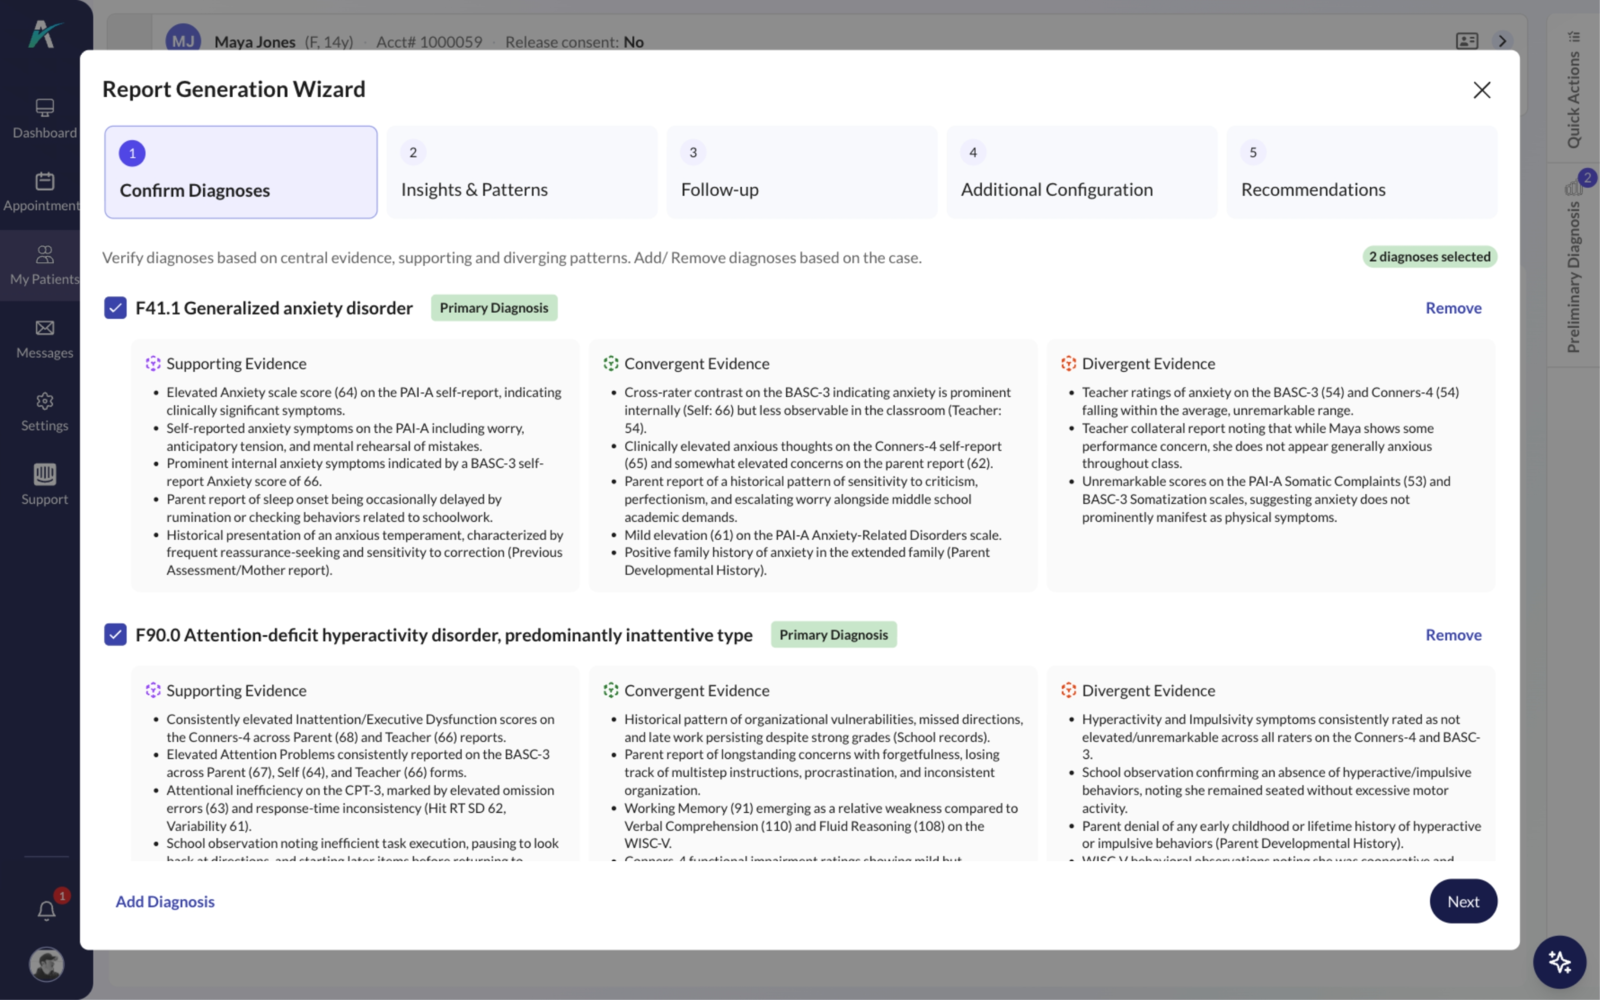Screen dimensions: 1600x1000
Task: Open the Appointments calendar icon
Action: point(45,181)
